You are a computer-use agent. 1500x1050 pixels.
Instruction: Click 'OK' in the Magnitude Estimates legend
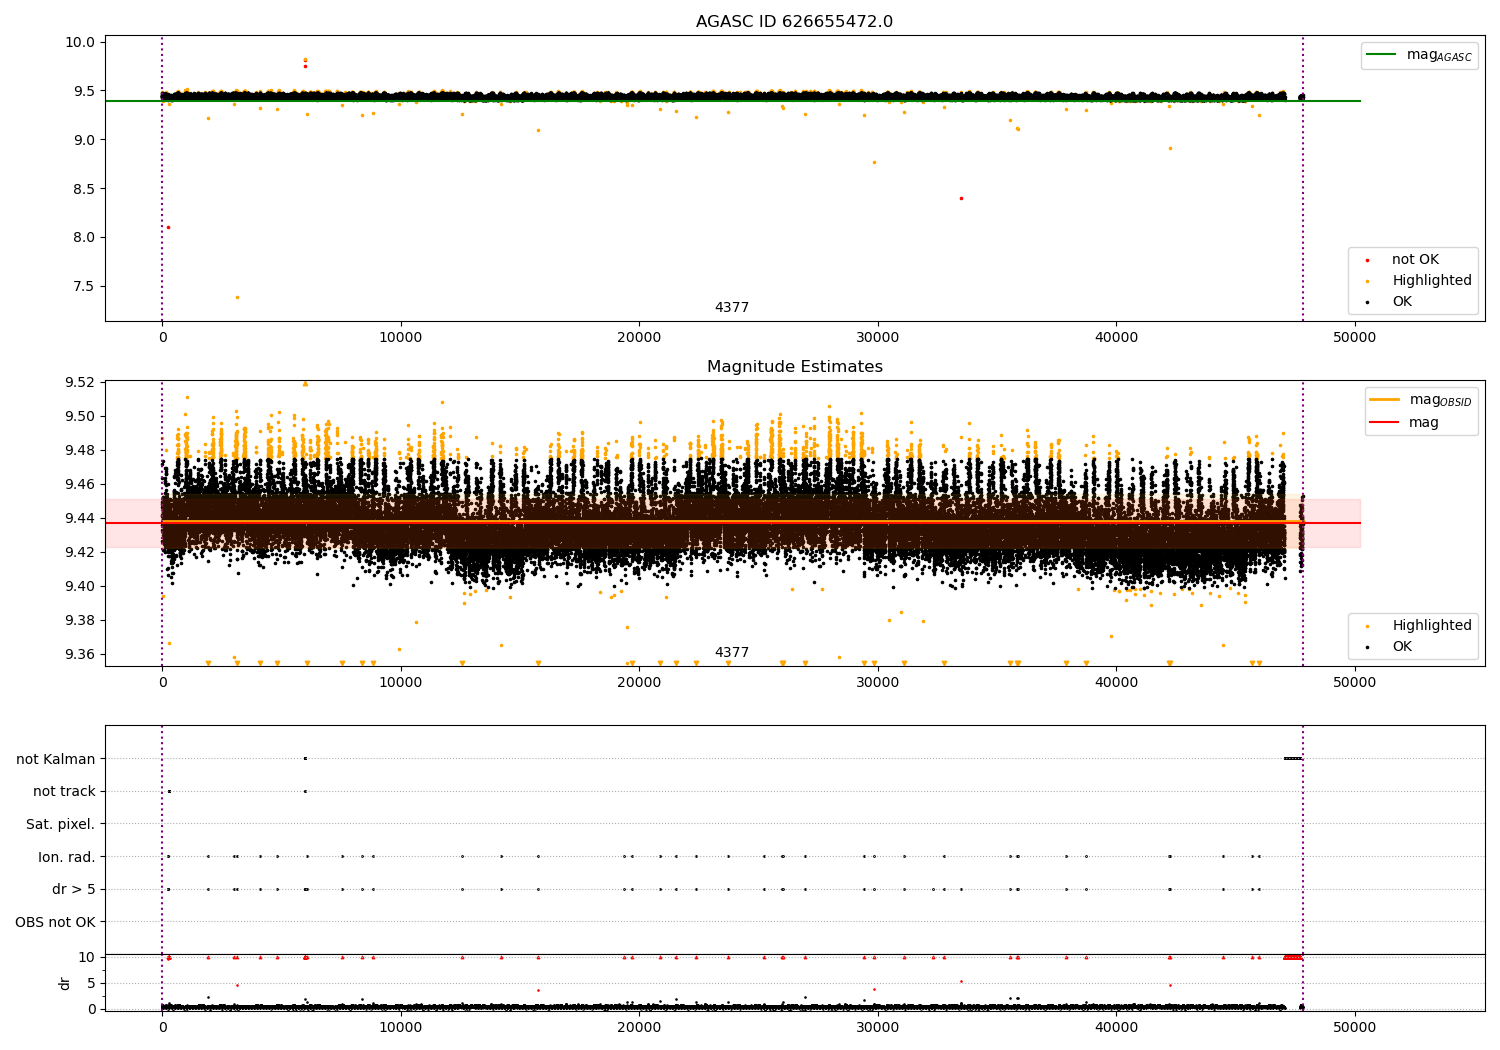[1402, 647]
